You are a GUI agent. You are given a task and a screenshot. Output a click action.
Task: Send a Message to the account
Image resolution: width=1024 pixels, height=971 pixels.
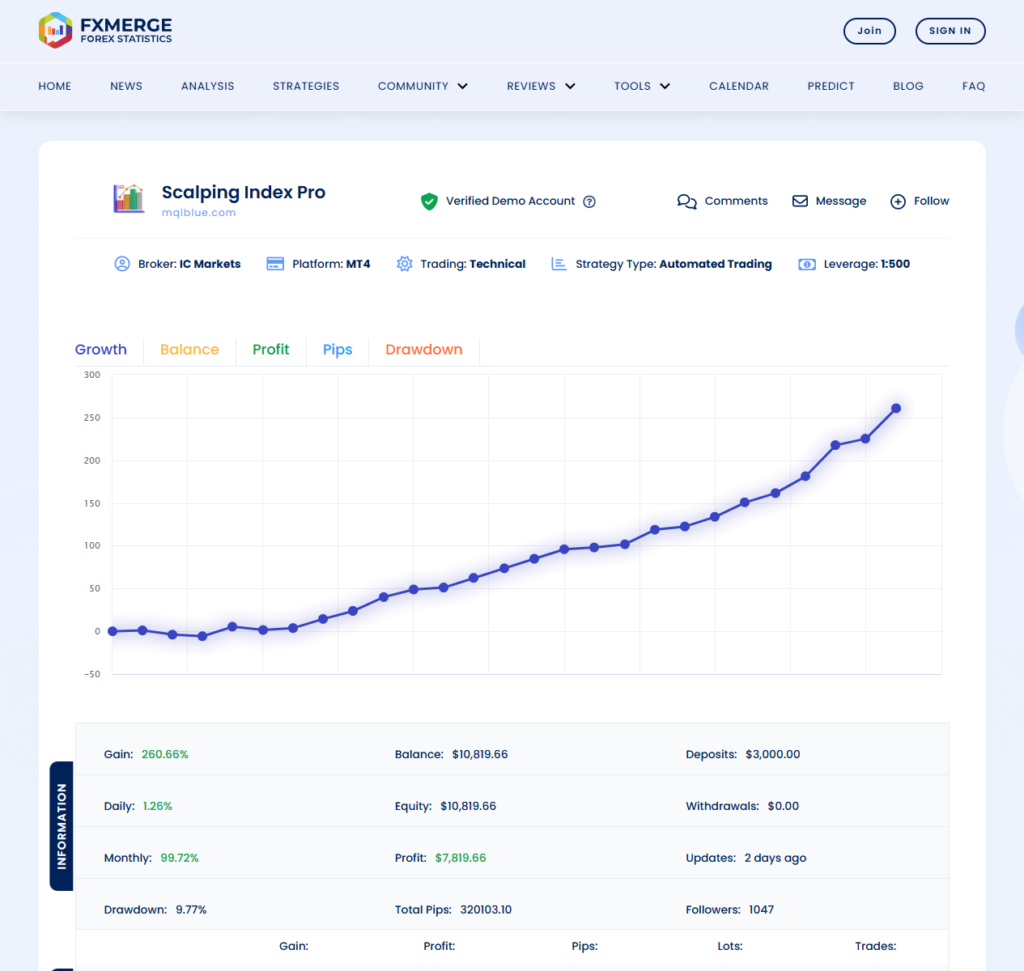[x=840, y=201]
